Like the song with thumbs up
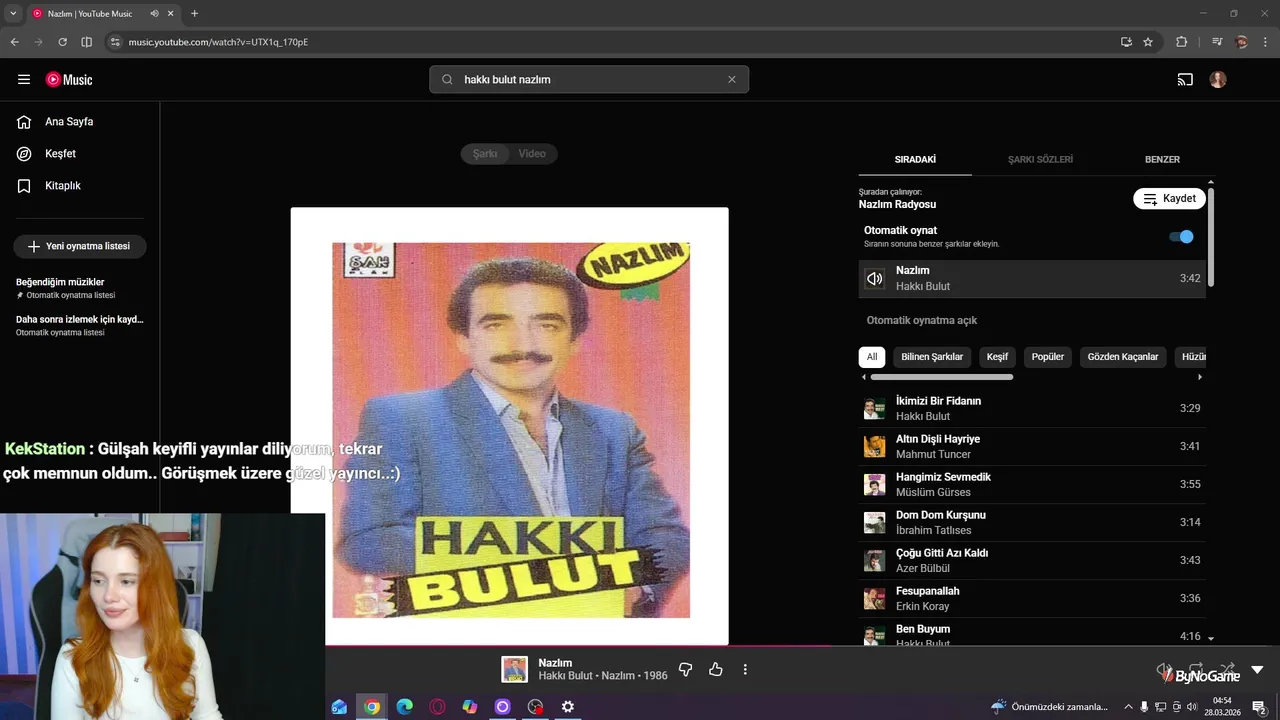 point(716,670)
